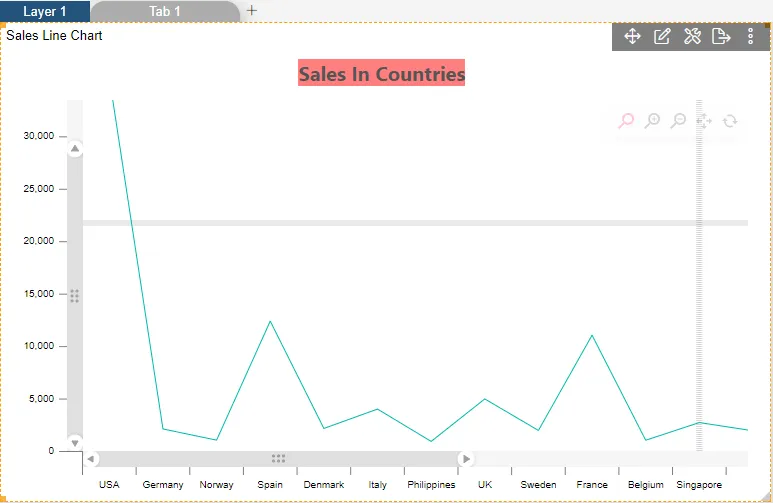Image resolution: width=773 pixels, height=503 pixels.
Task: Click the vertical scrollbar up arrow
Action: point(75,149)
